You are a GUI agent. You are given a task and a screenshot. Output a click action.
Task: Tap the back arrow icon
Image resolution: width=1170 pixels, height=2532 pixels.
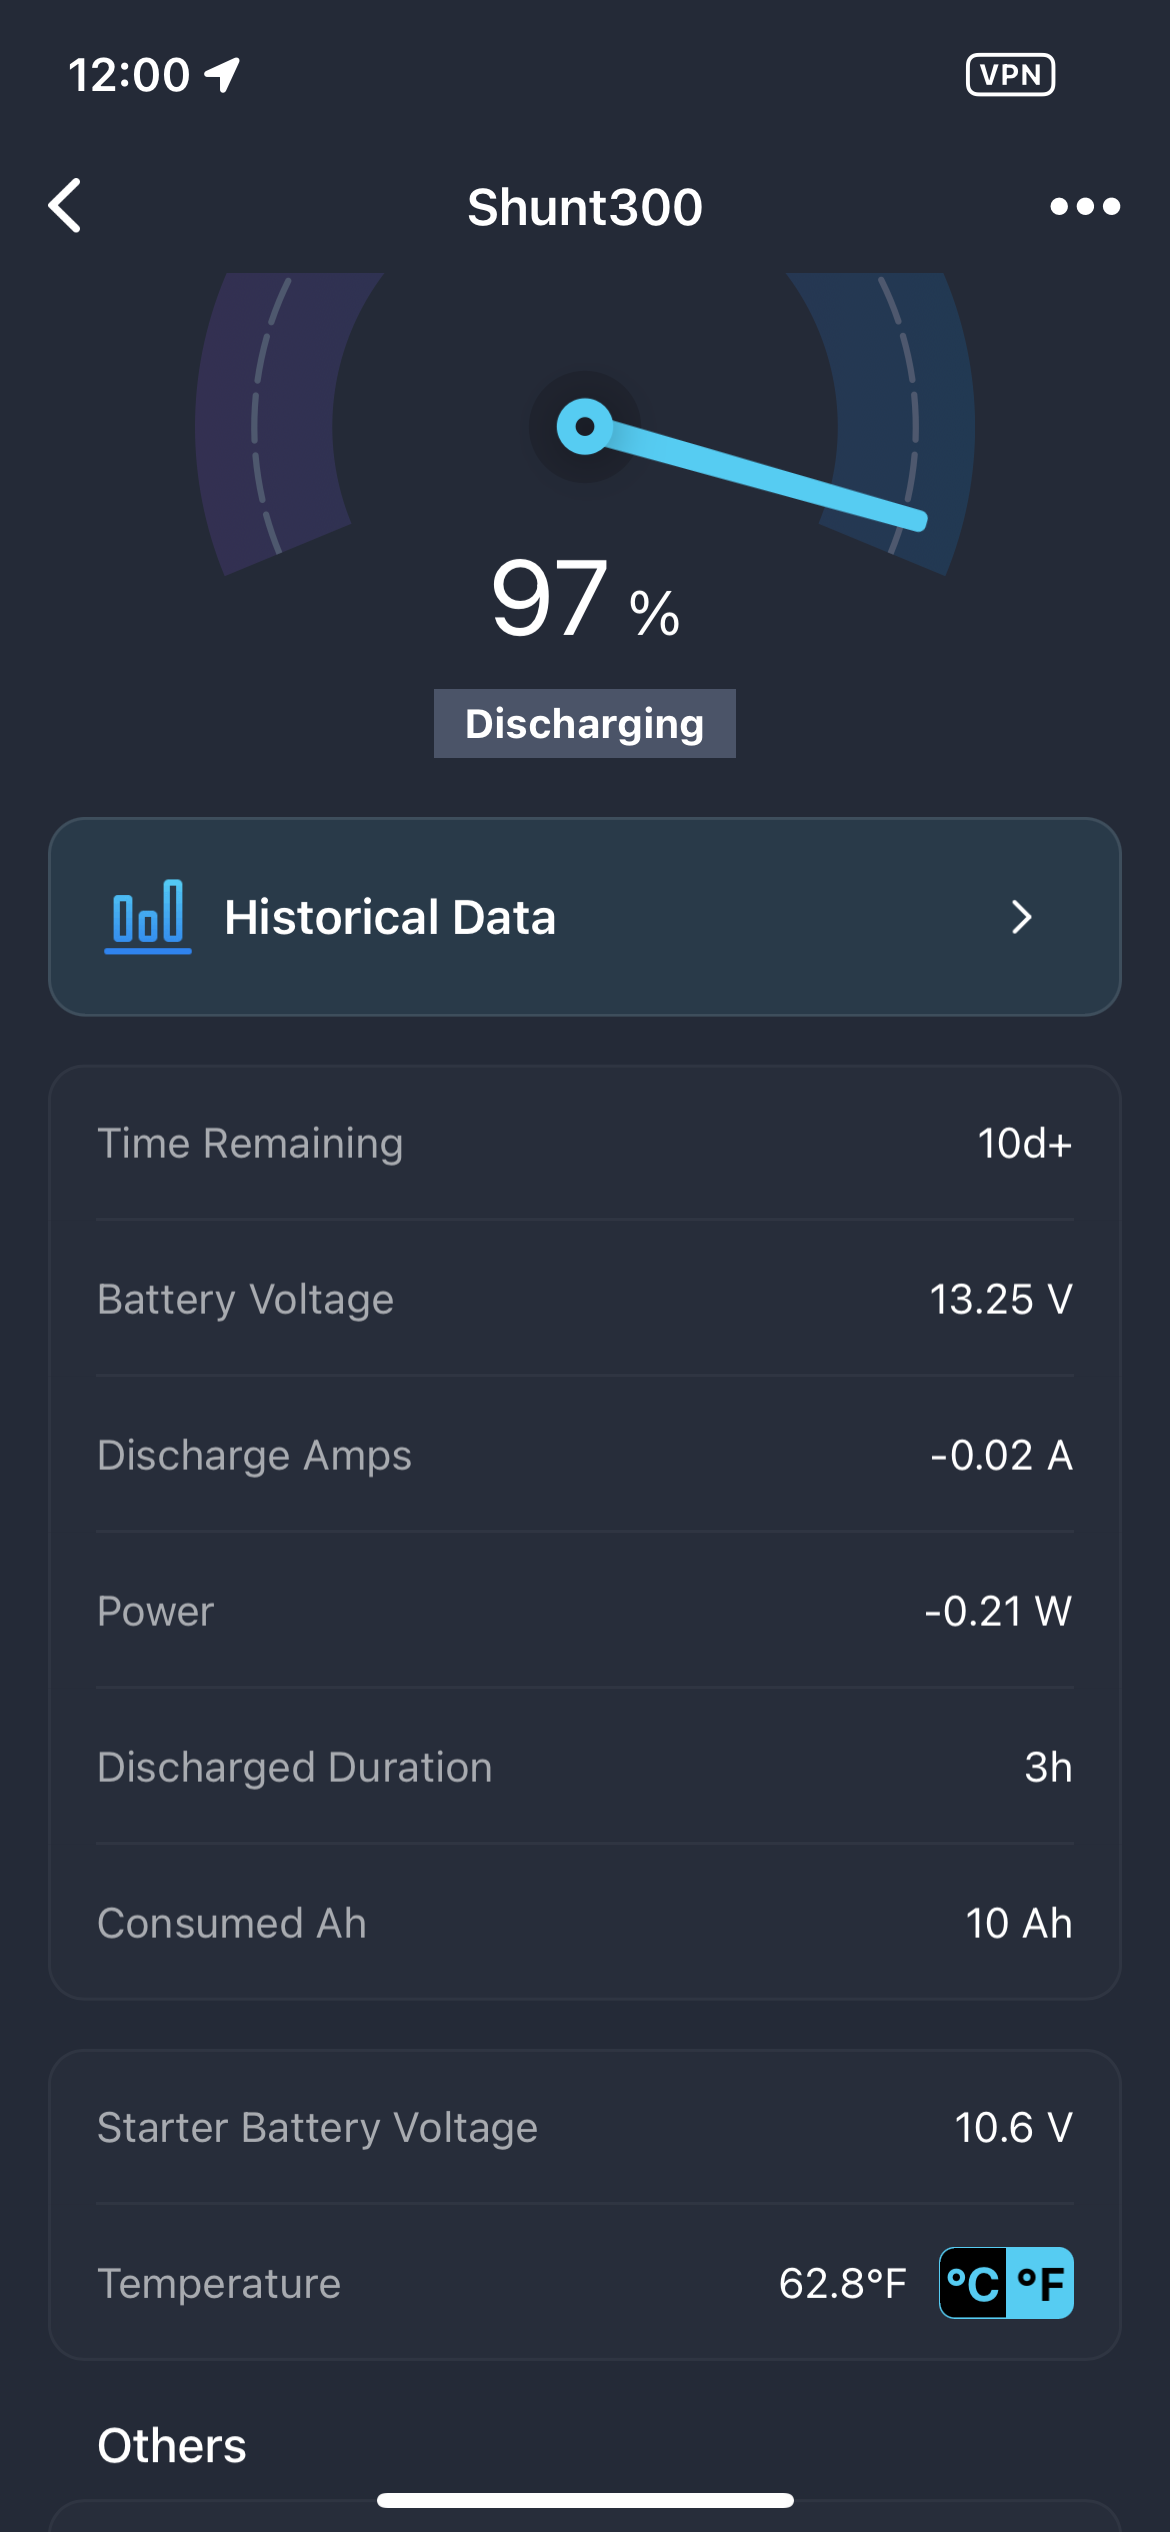(66, 206)
